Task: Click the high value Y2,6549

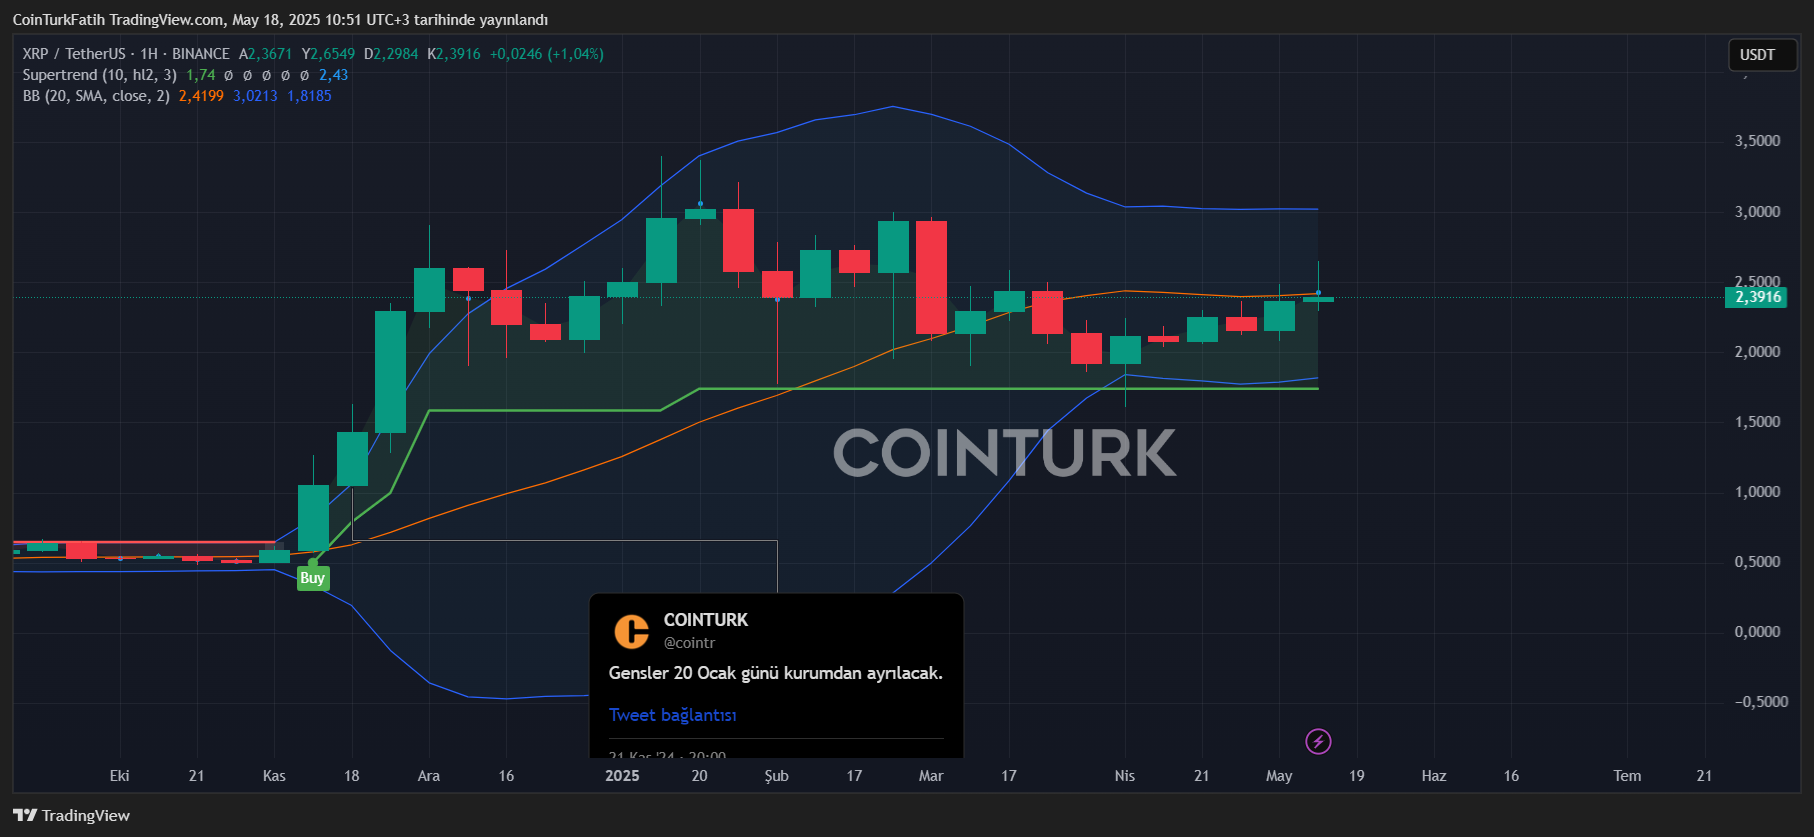Action: [x=328, y=54]
